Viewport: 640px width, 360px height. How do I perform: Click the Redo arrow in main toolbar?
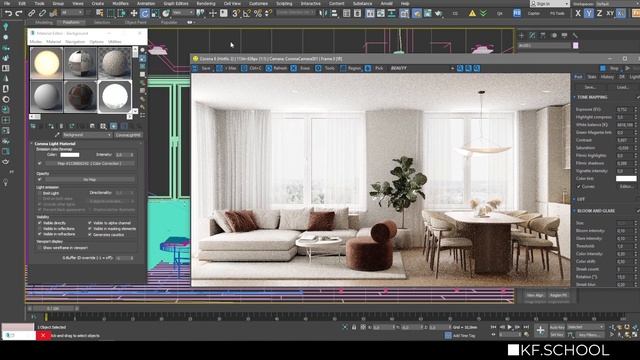point(19,13)
